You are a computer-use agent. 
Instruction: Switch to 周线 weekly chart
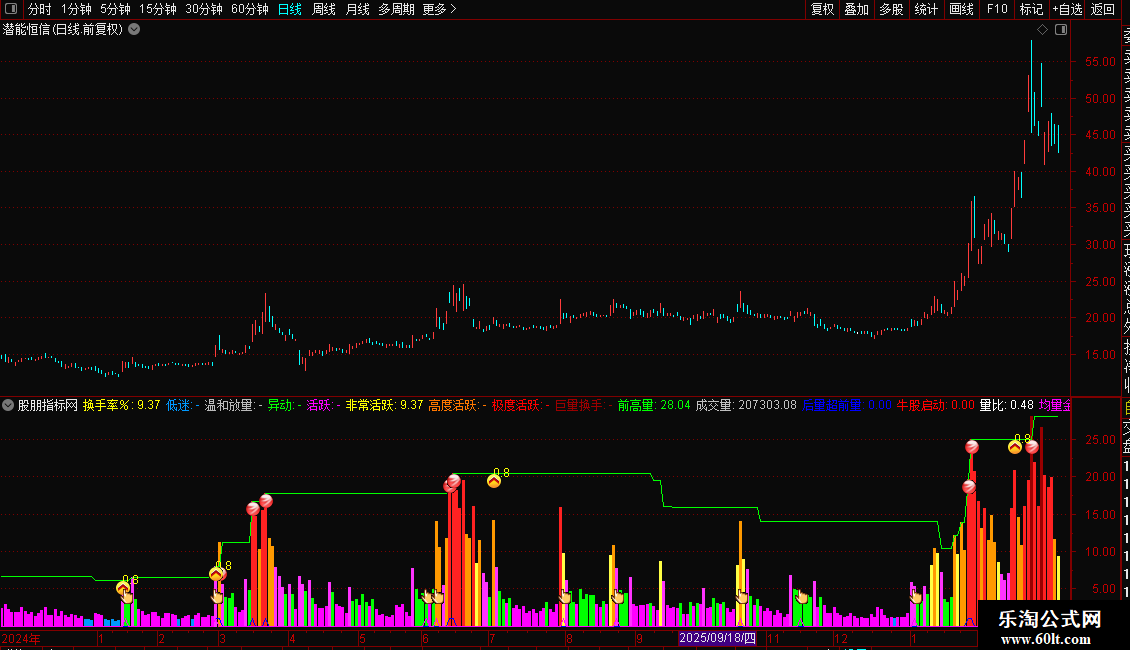pos(324,9)
